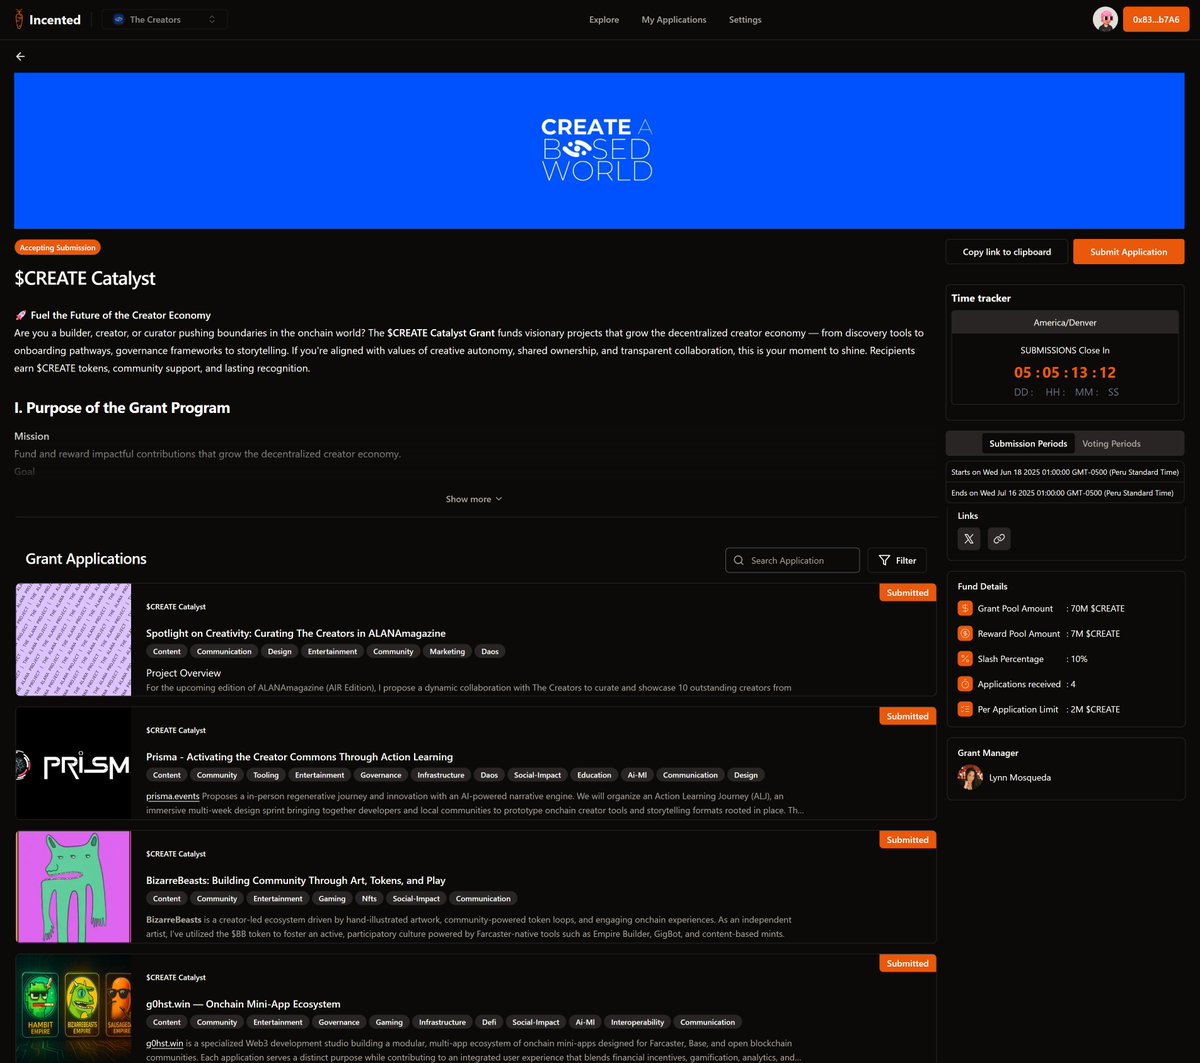Expand description with Show more
1200x1063 pixels.
click(474, 499)
